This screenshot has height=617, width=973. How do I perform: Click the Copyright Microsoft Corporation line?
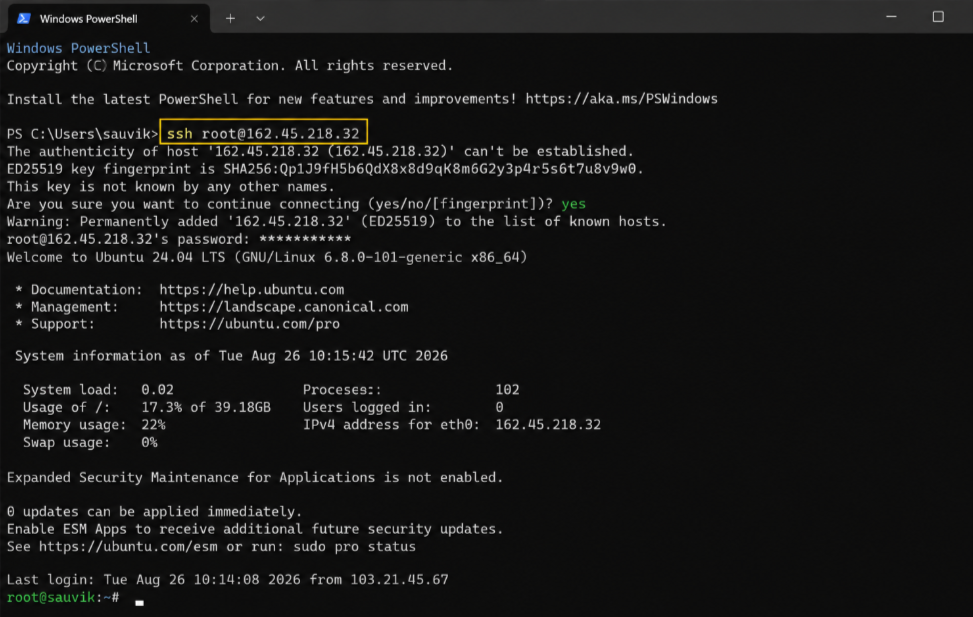(x=230, y=65)
